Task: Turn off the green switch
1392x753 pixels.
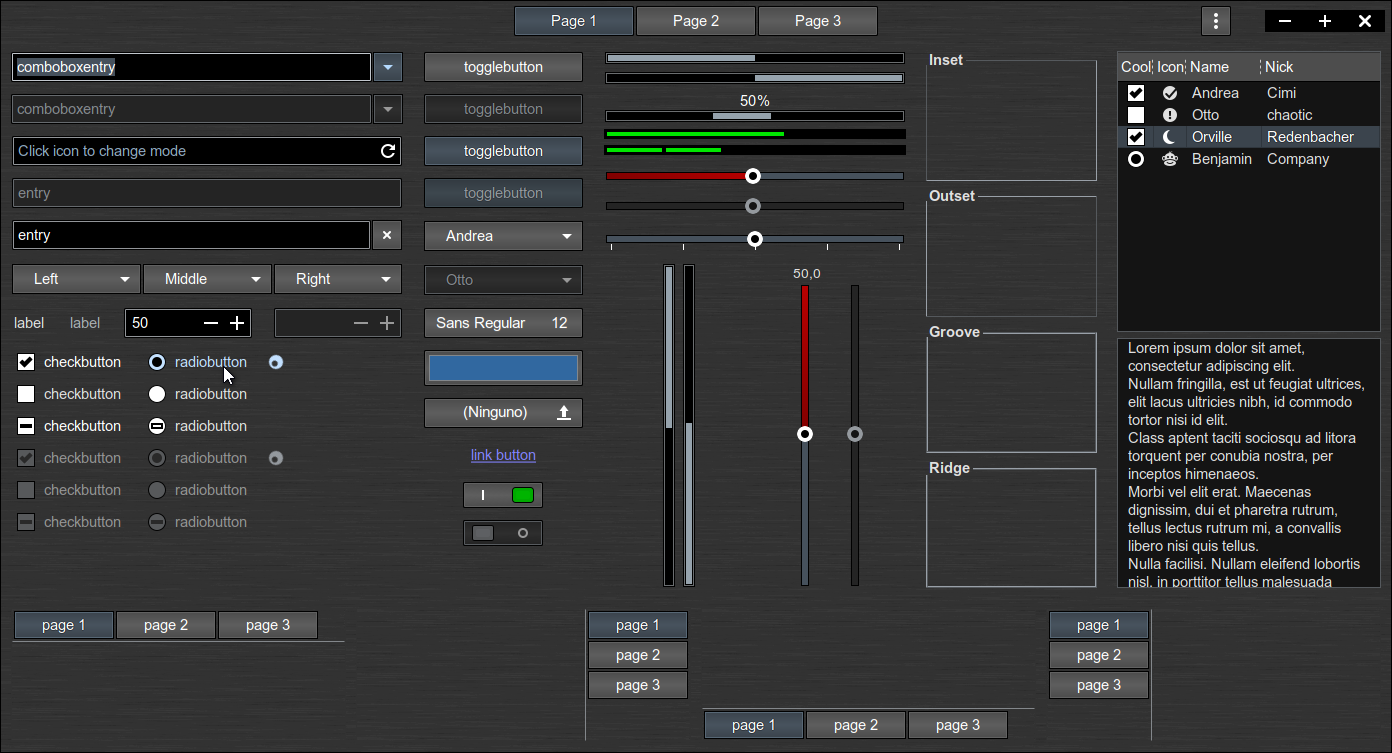Action: 503,495
